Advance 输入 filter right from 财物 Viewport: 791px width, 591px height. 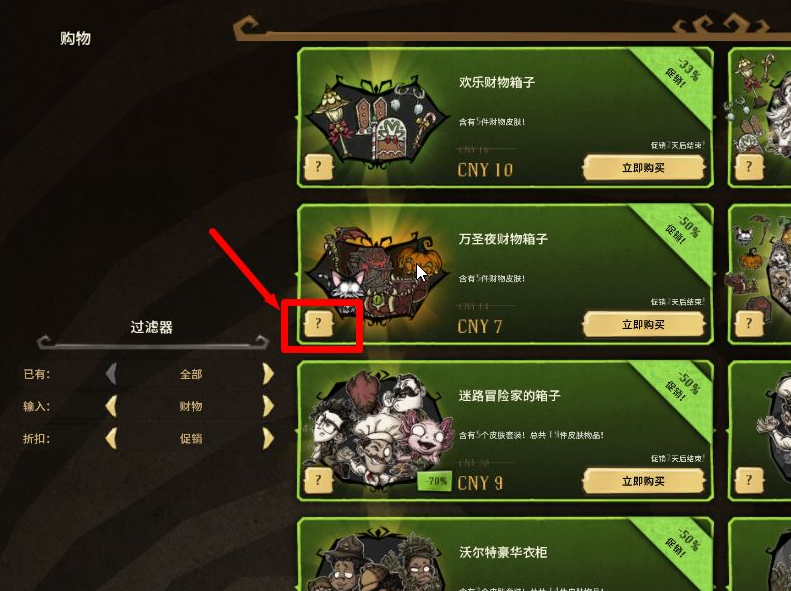click(268, 406)
